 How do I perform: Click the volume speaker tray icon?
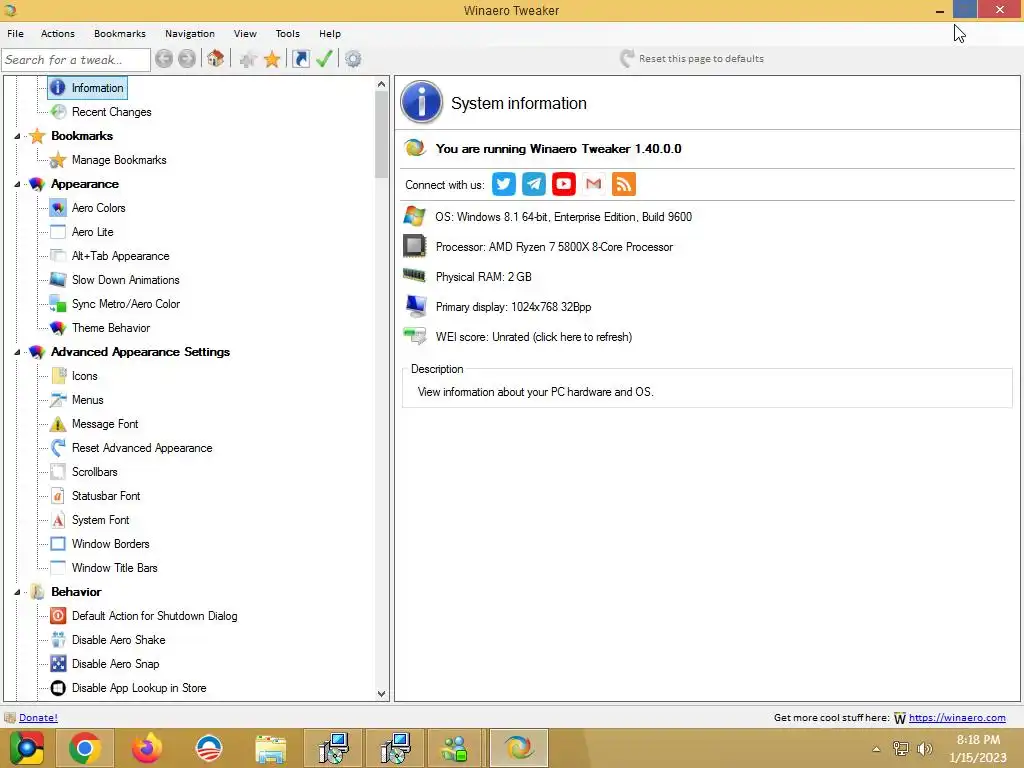point(924,749)
